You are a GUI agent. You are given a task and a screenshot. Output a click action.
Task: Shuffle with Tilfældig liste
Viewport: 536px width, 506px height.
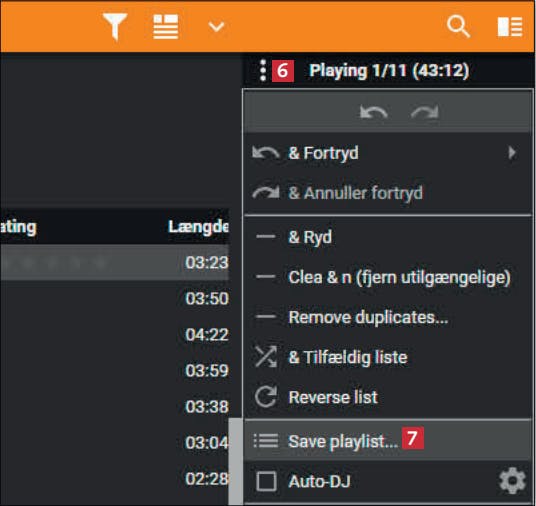(x=388, y=357)
